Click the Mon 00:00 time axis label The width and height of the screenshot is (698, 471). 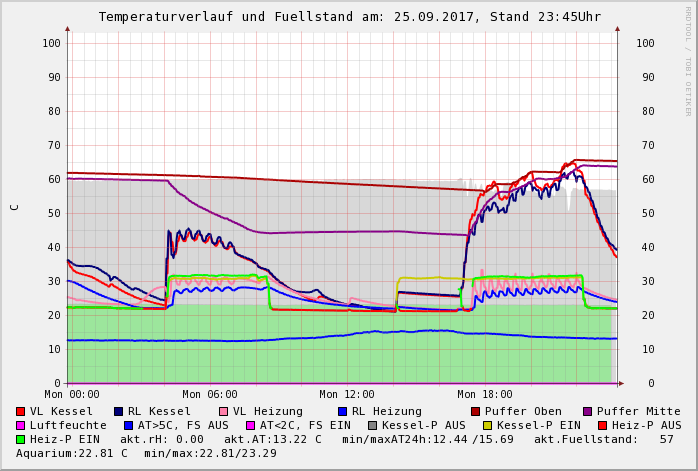72,395
